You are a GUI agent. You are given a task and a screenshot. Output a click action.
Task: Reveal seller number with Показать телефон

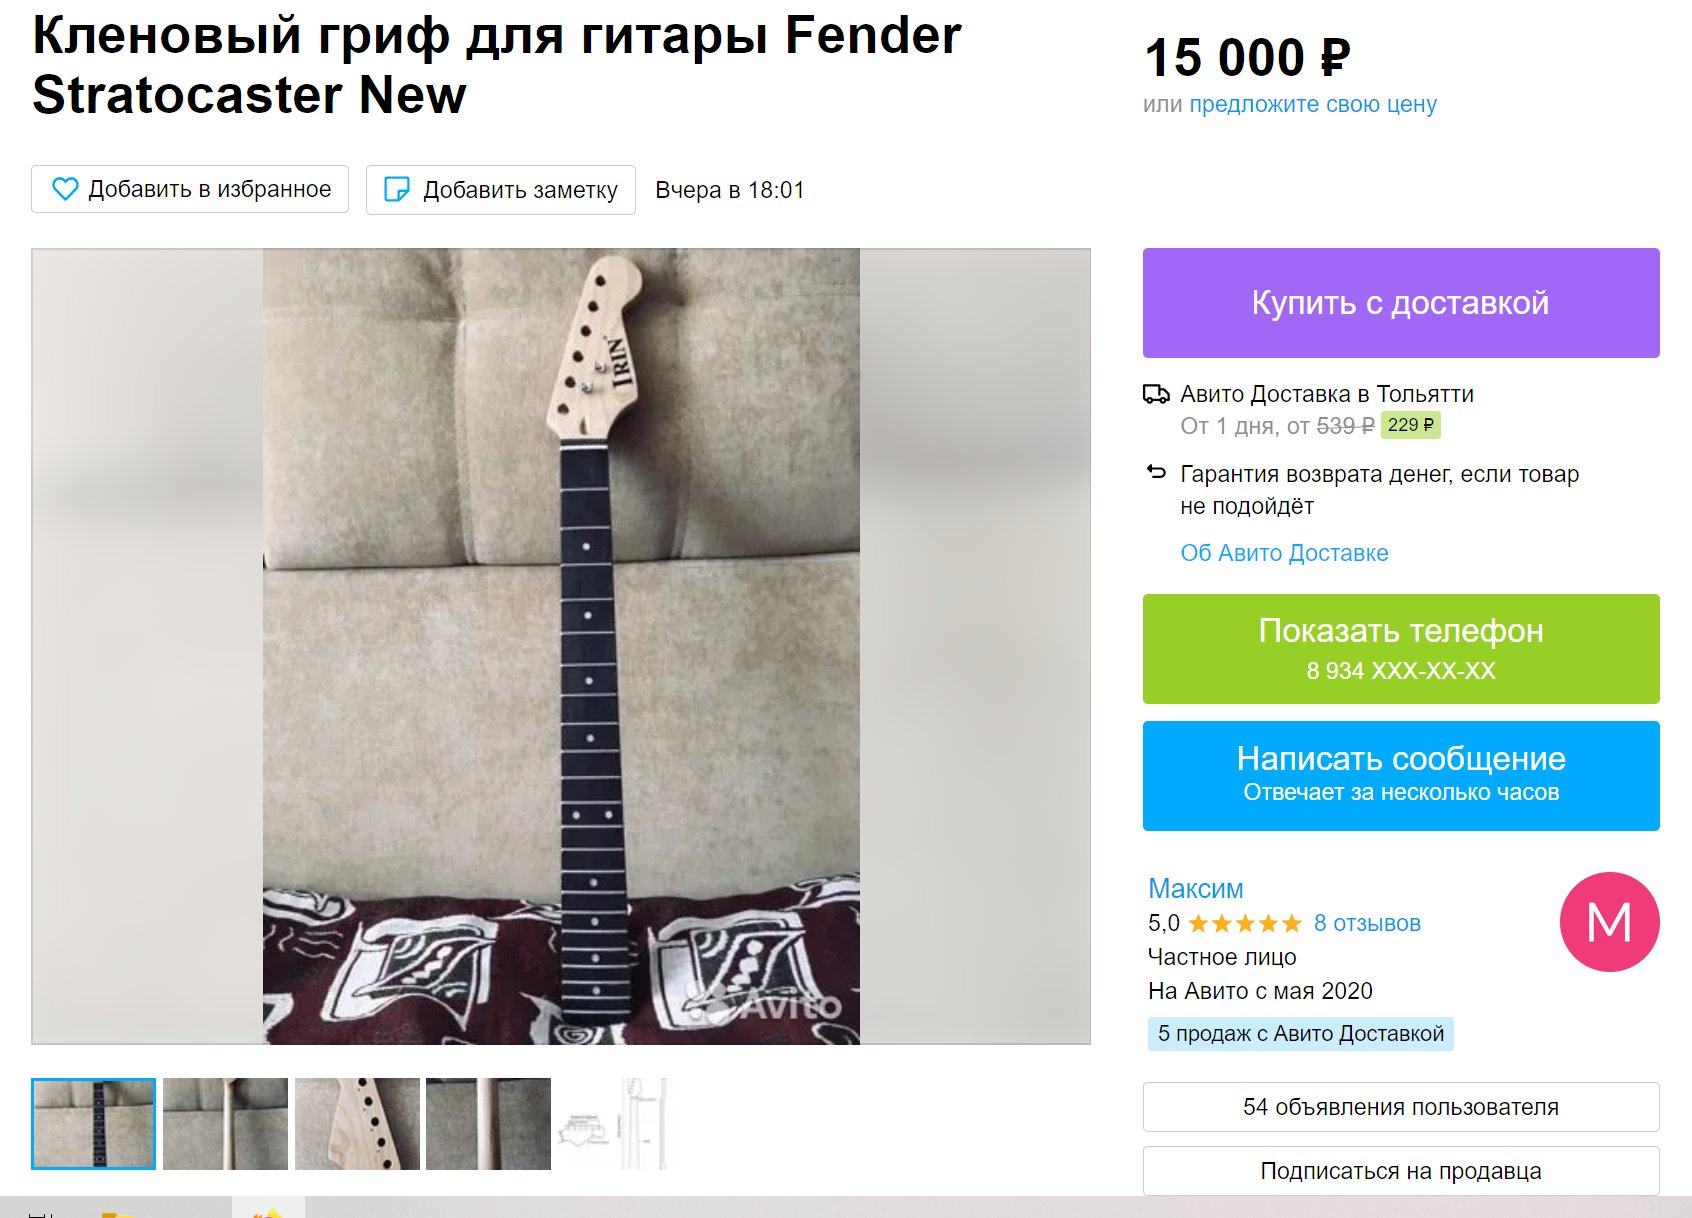pyautogui.click(x=1401, y=649)
